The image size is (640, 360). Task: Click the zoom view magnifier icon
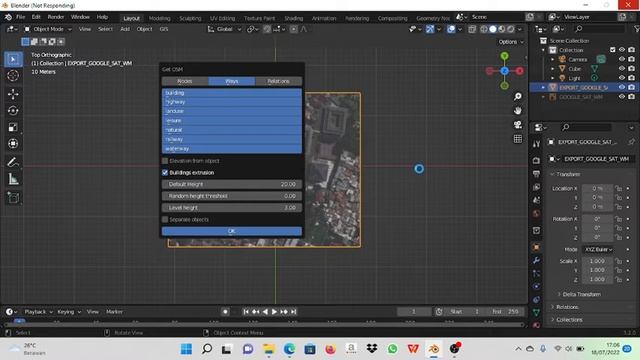click(x=518, y=96)
